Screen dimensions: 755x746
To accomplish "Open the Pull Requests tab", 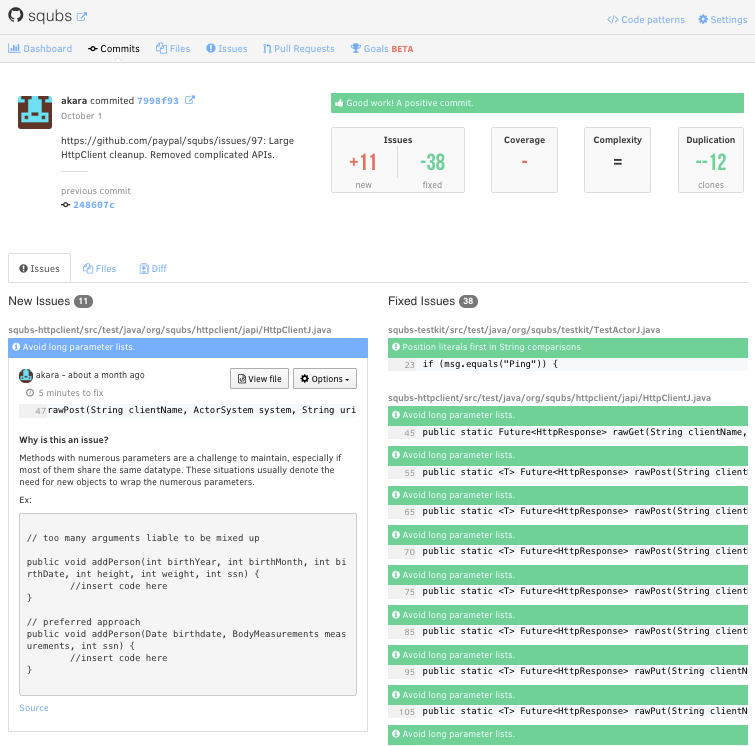I will (x=299, y=49).
